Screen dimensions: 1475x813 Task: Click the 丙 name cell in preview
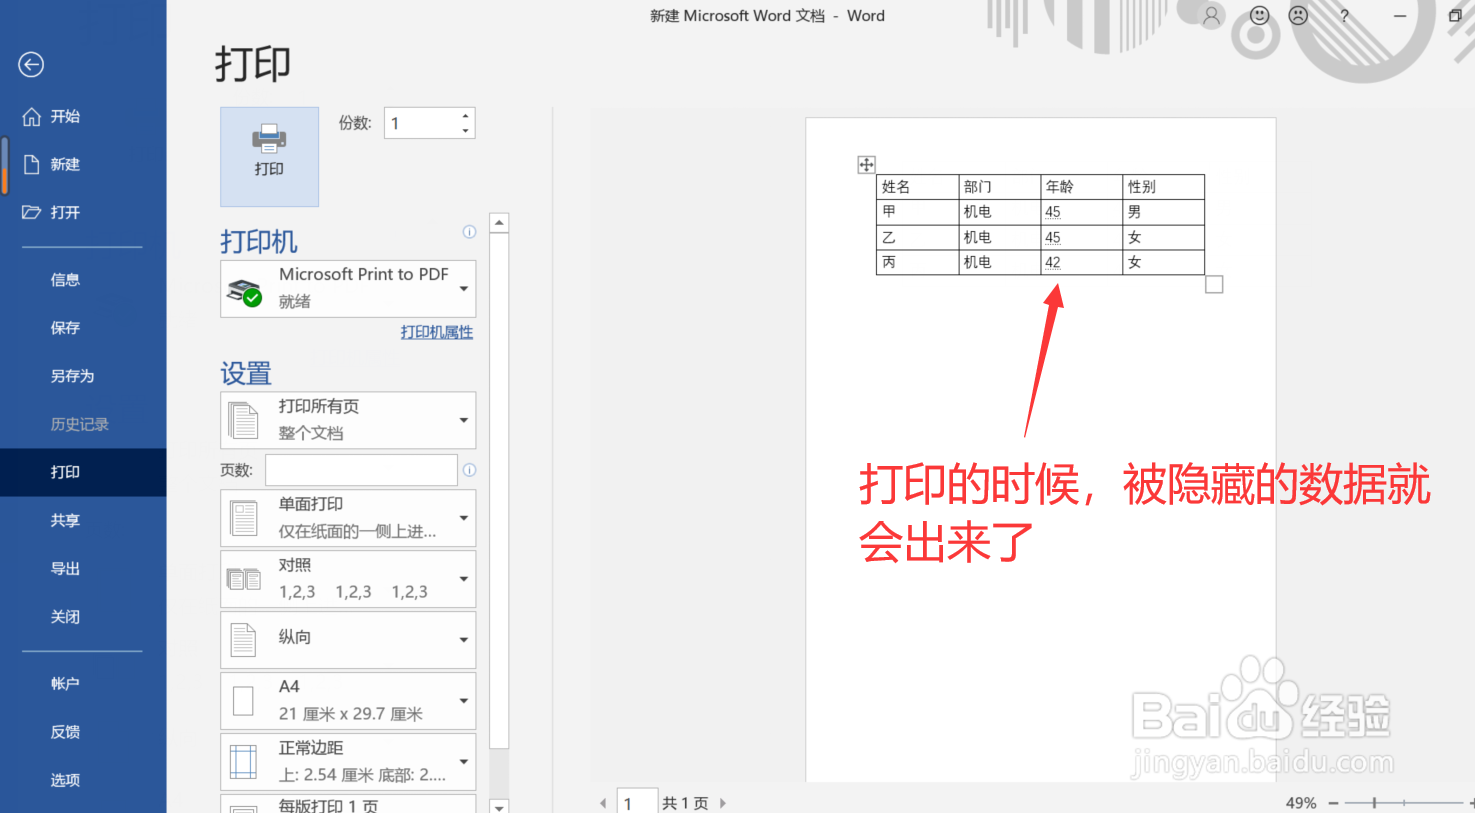917,262
